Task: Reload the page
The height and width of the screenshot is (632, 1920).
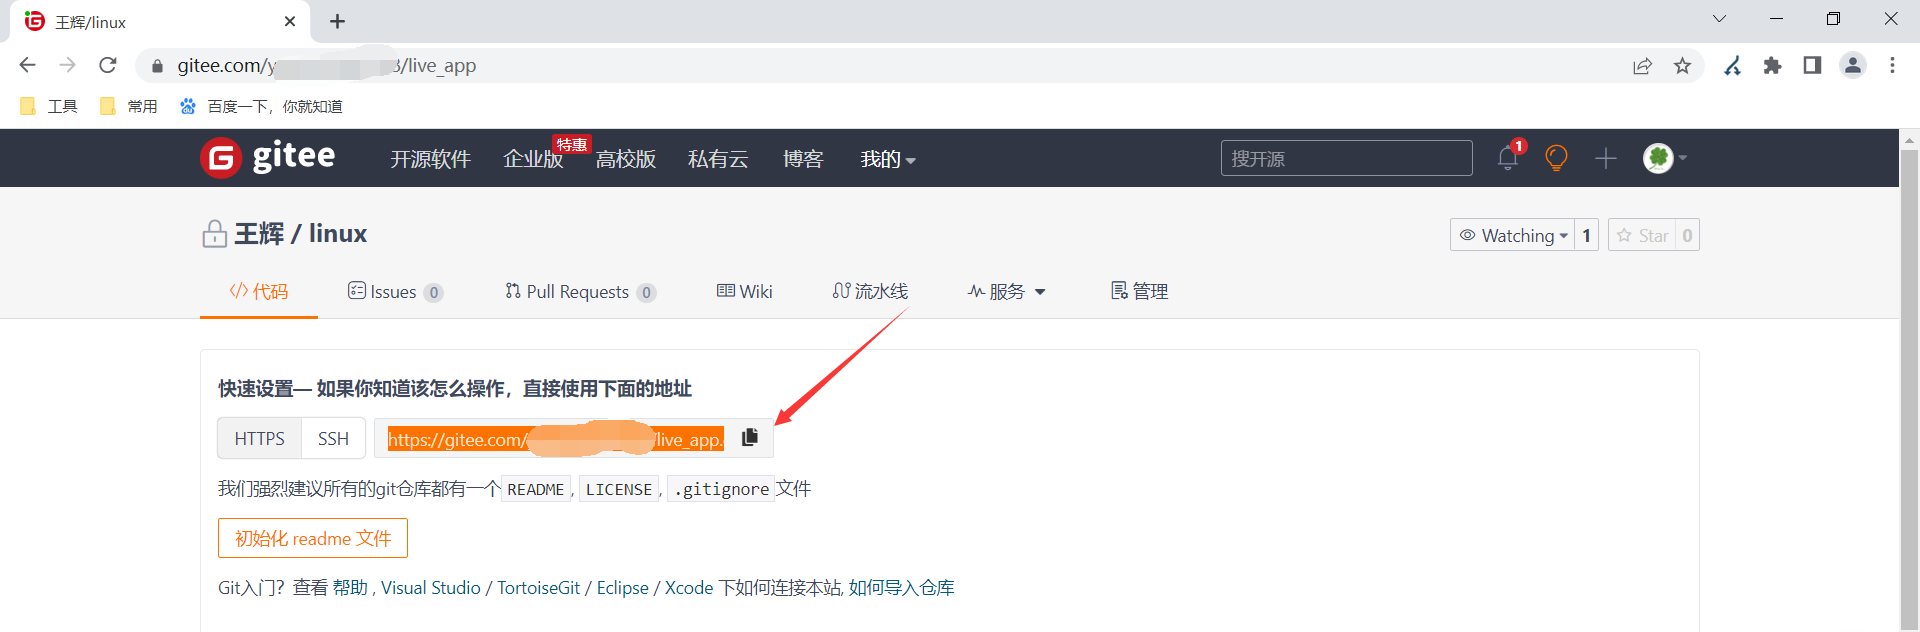Action: click(108, 65)
